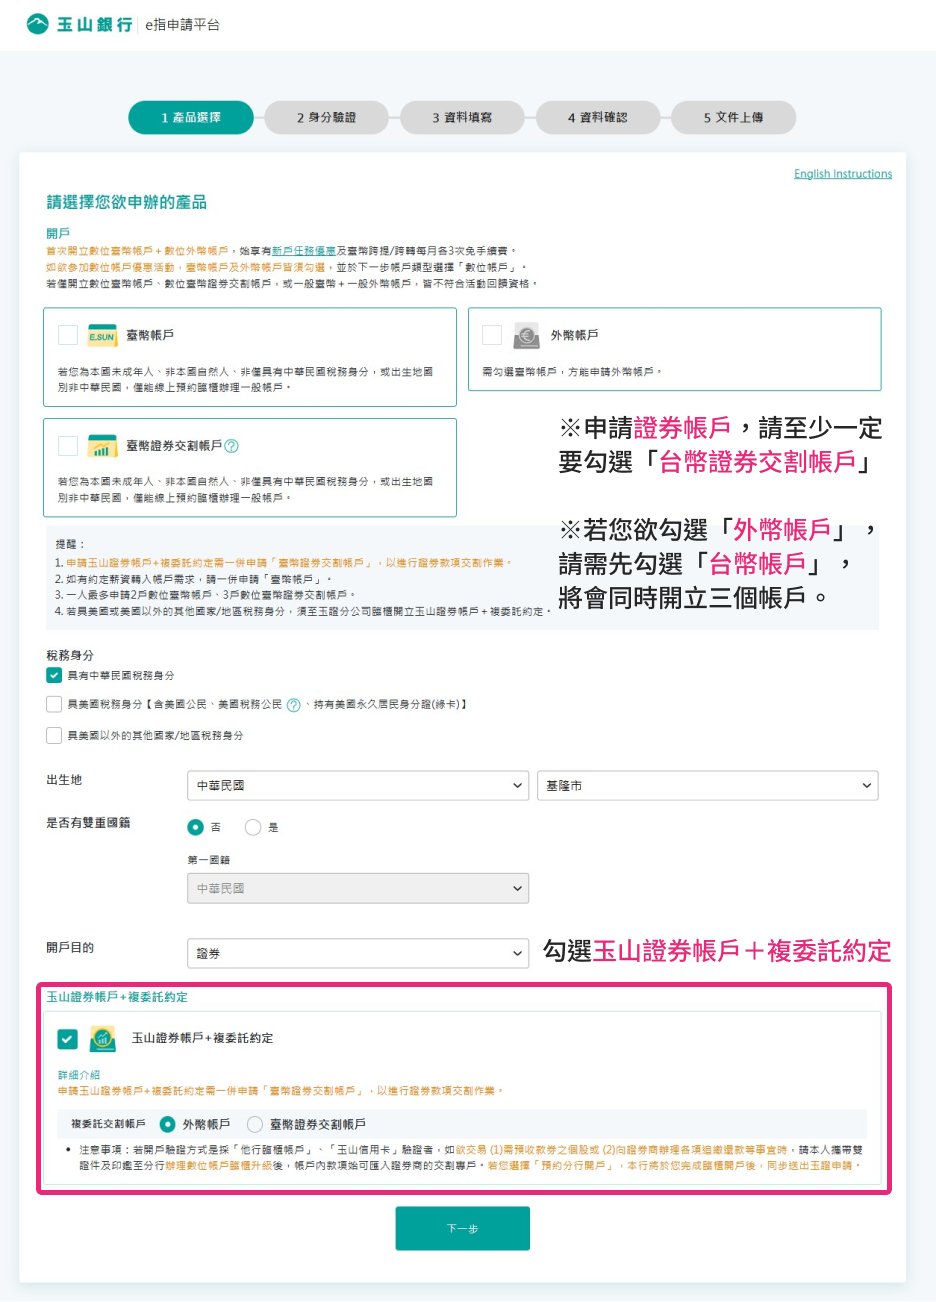Click the 稅務身分 label
The height and width of the screenshot is (1302, 936).
tap(70, 655)
